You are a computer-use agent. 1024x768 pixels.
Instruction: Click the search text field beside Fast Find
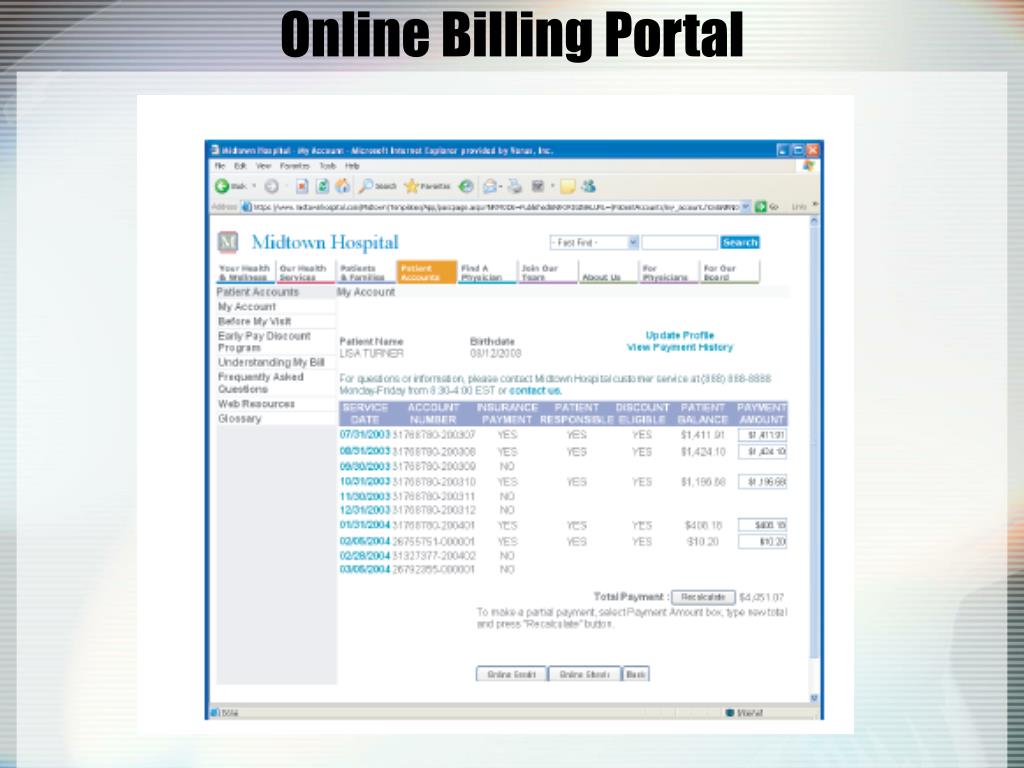[679, 242]
